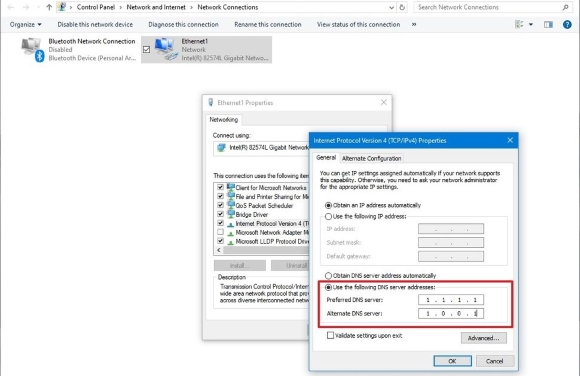Uncheck QoS Packet Scheduler checkbox
The height and width of the screenshot is (376, 580).
(x=220, y=205)
